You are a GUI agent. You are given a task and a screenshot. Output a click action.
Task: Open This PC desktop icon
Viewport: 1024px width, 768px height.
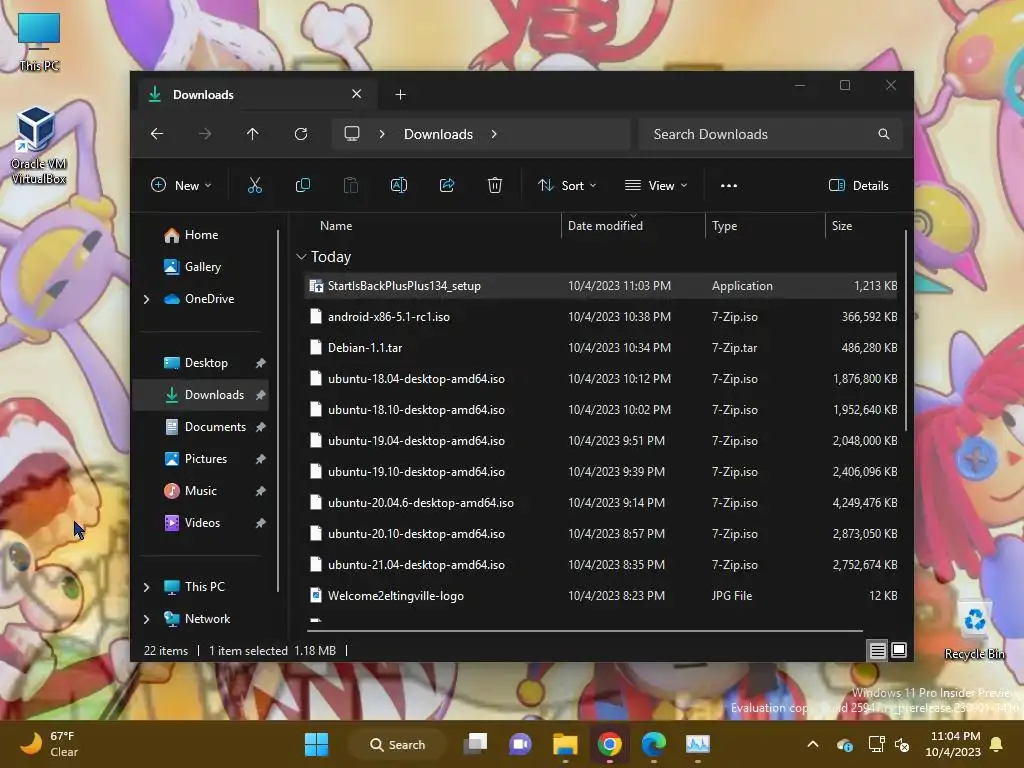(x=39, y=41)
